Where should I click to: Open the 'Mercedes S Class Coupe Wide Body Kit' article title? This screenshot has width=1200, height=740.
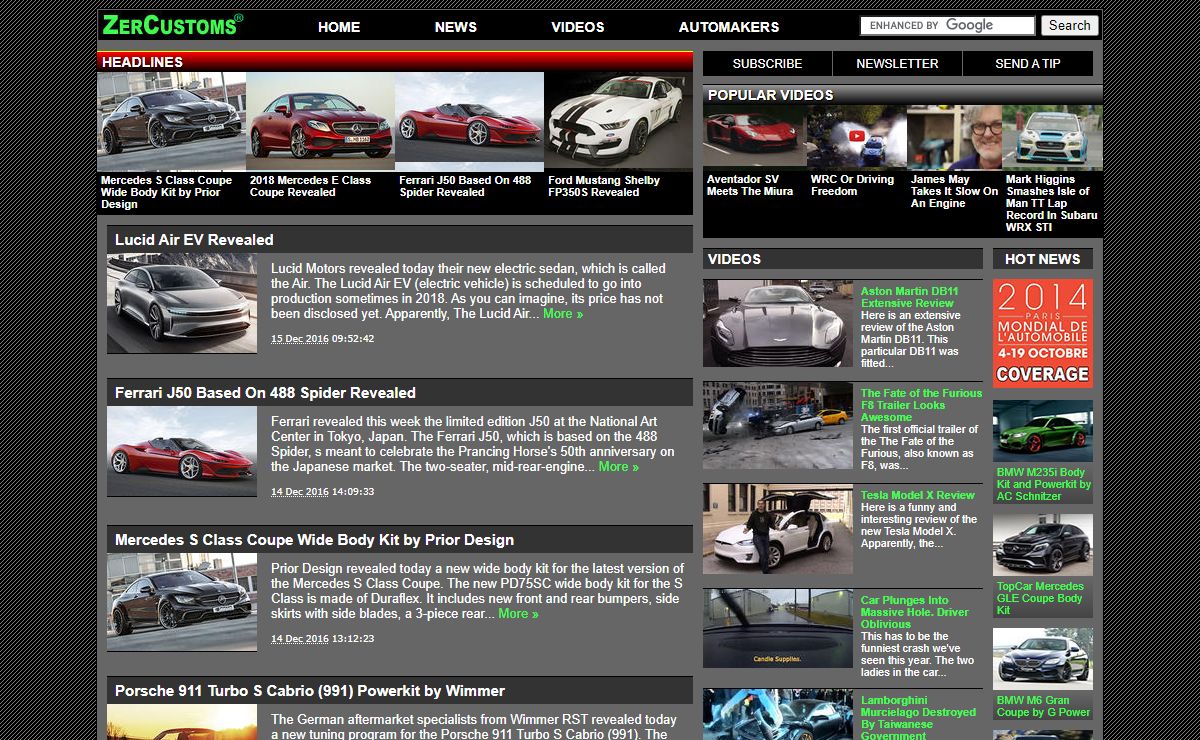point(314,540)
